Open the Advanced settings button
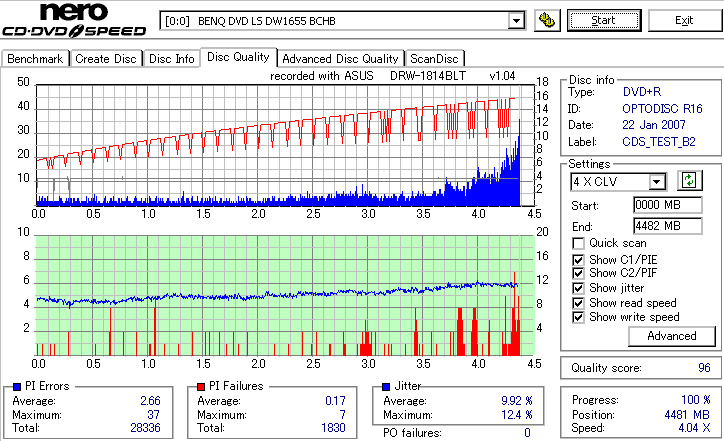 click(672, 336)
